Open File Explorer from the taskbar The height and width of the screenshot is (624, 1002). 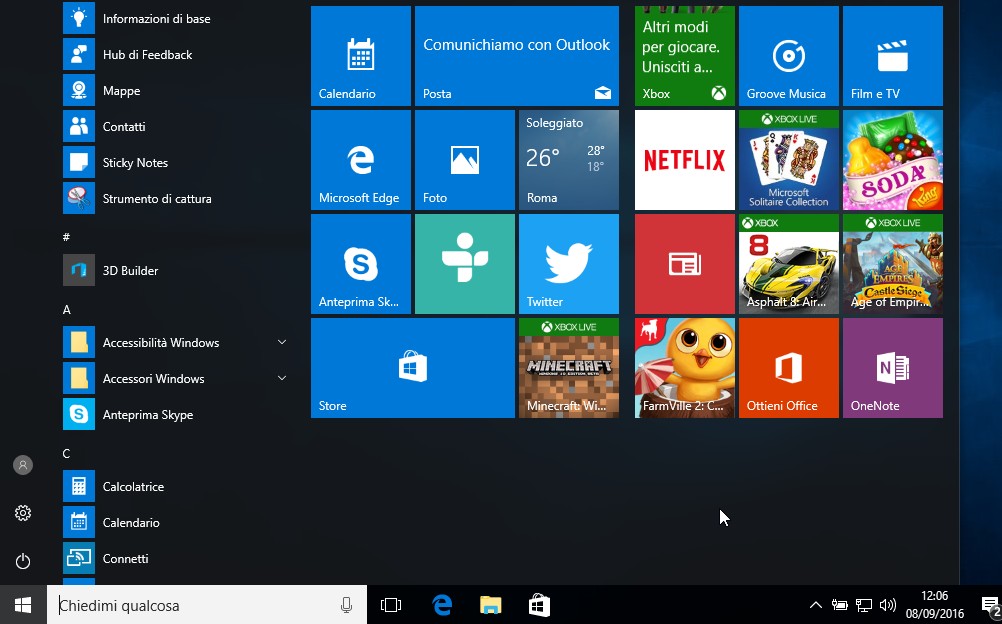pyautogui.click(x=491, y=605)
